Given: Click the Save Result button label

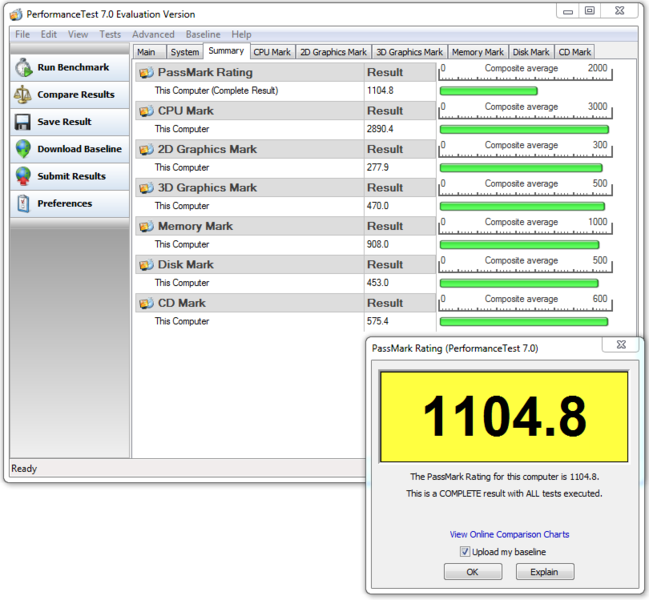Looking at the screenshot, I should point(64,122).
